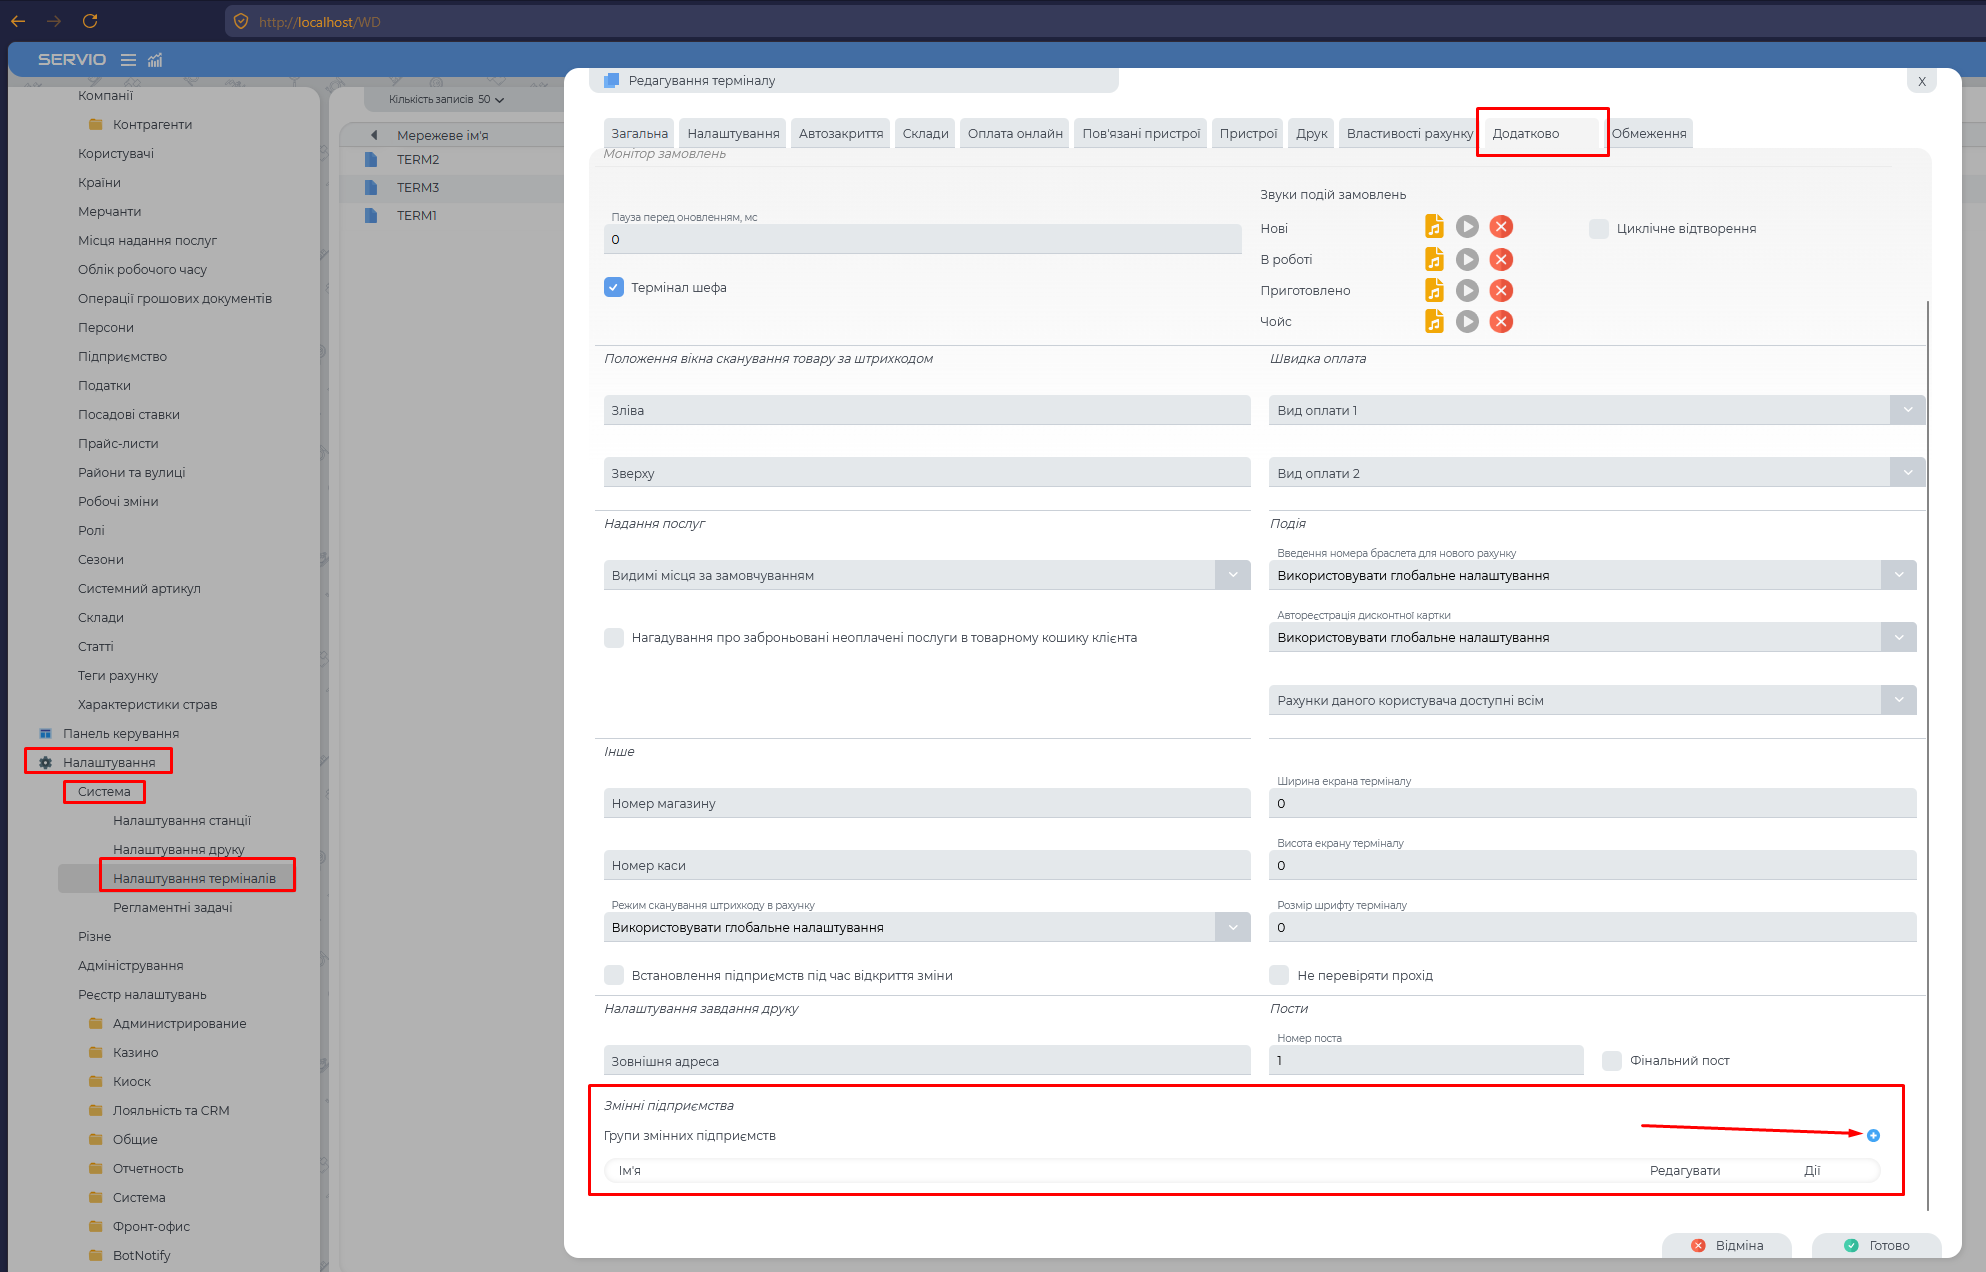Open Видимі місця за замовчуванням dropdown
Image resolution: width=1986 pixels, height=1272 pixels.
pyautogui.click(x=1232, y=575)
